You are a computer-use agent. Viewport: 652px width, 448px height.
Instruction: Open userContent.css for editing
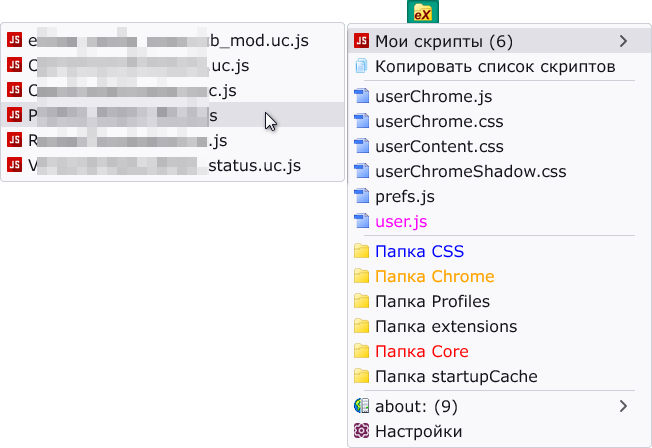coord(499,146)
